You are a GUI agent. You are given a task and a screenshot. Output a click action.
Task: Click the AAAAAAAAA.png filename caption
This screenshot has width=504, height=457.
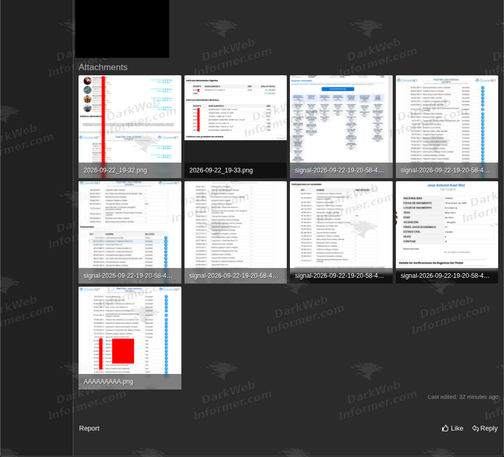tap(108, 382)
